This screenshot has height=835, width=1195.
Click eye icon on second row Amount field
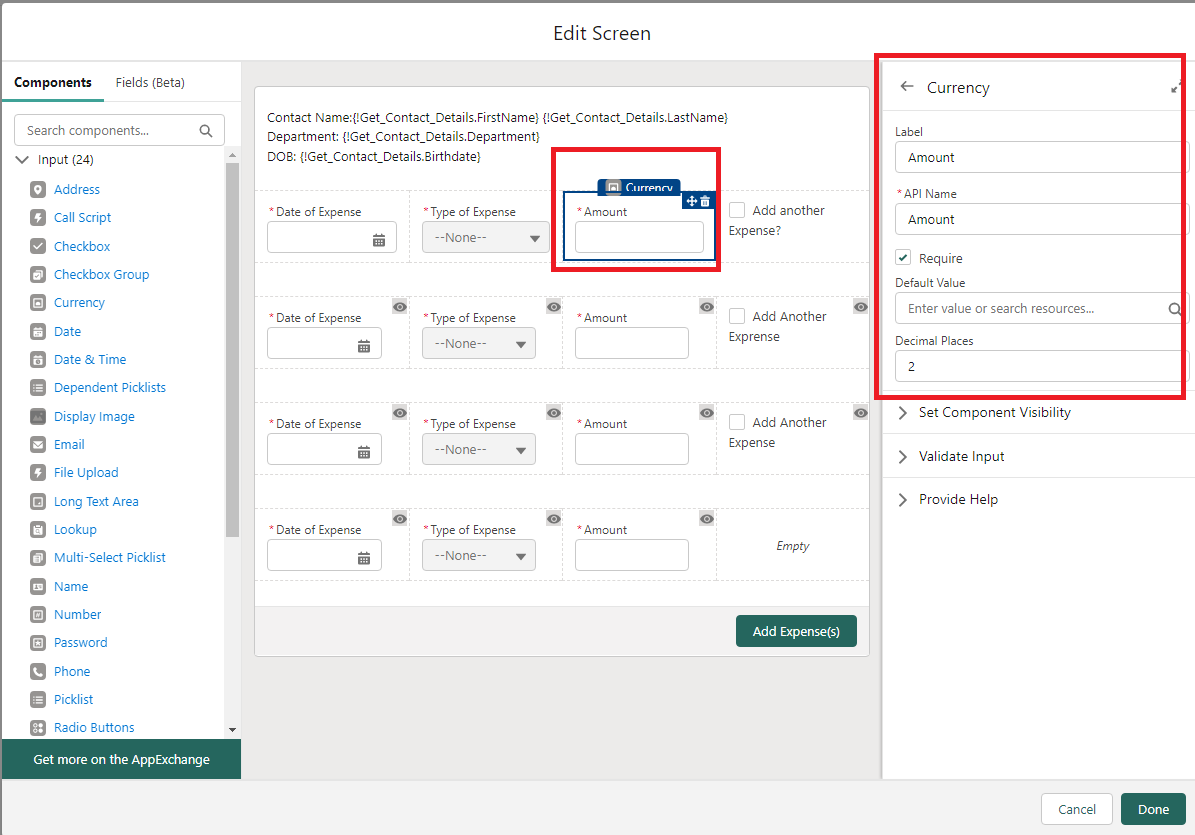pos(706,306)
